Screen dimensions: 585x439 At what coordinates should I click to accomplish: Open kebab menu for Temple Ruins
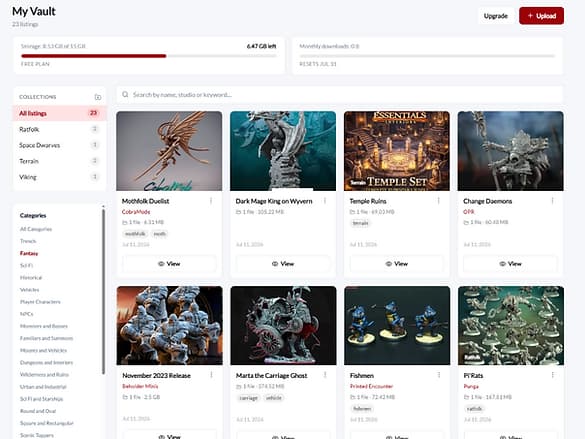[439, 201]
